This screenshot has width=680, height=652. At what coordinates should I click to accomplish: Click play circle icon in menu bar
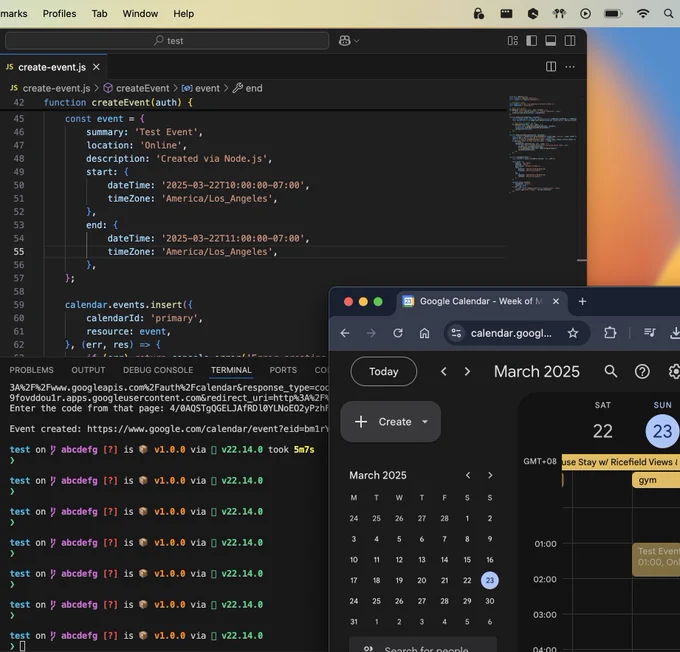point(585,13)
